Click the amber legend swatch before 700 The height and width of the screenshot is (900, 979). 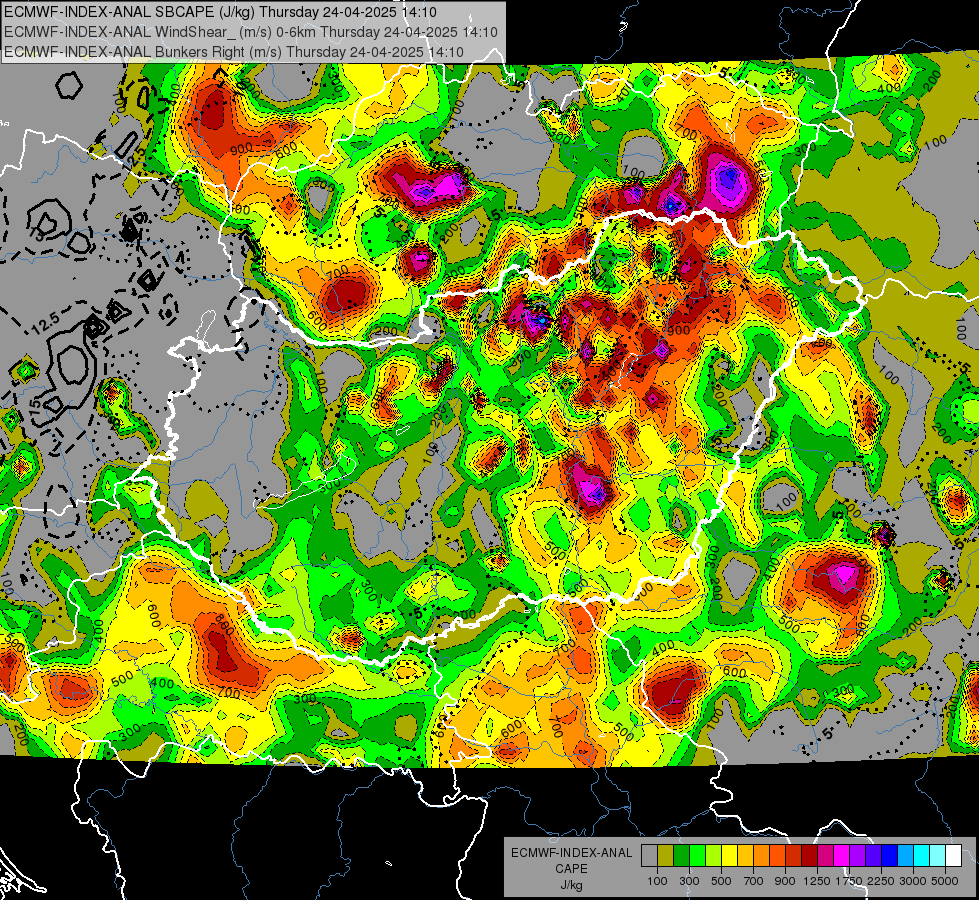pos(746,856)
